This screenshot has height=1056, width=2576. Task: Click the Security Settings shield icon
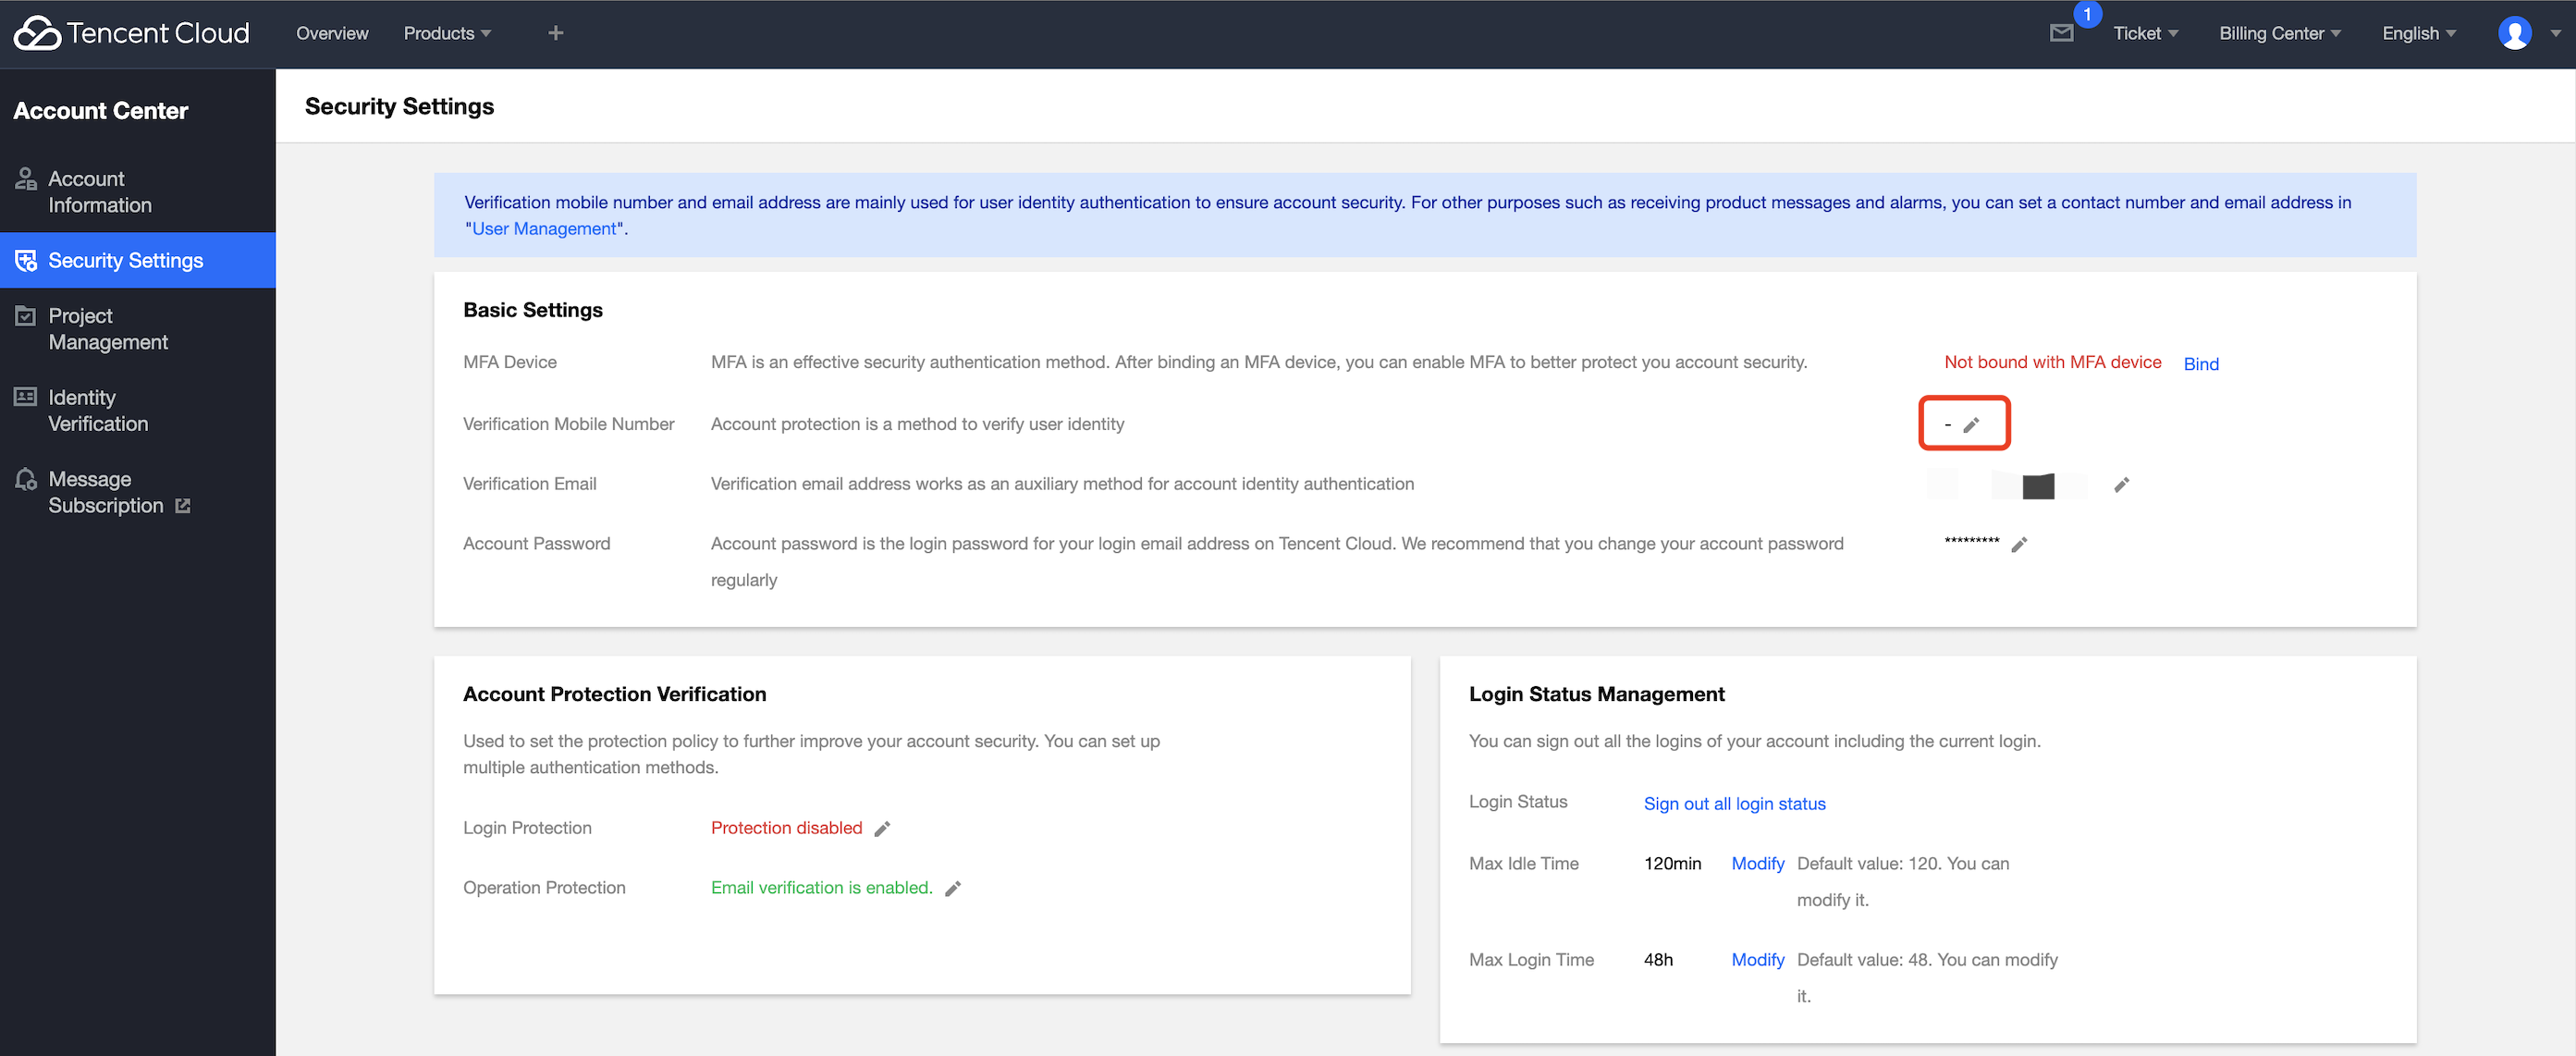pos(26,261)
